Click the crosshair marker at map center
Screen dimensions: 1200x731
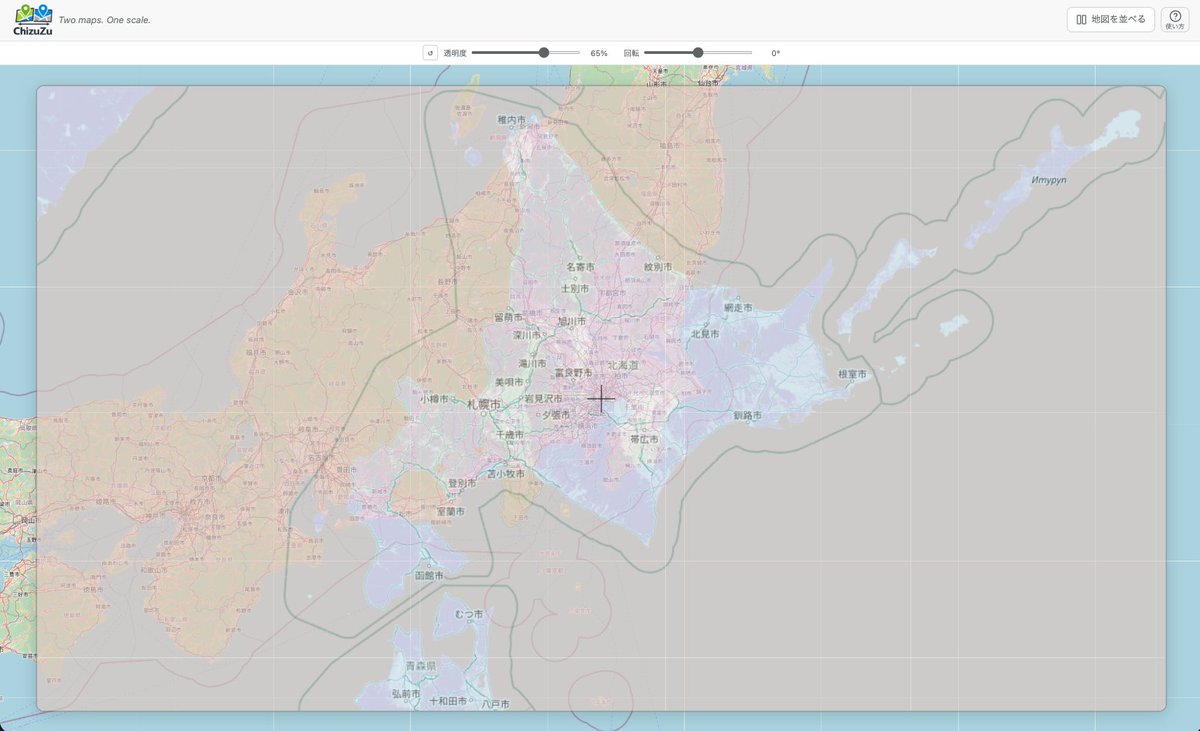pos(601,399)
